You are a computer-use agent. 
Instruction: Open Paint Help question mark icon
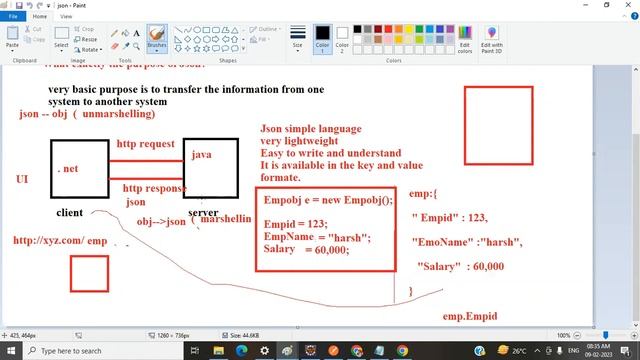pos(635,16)
